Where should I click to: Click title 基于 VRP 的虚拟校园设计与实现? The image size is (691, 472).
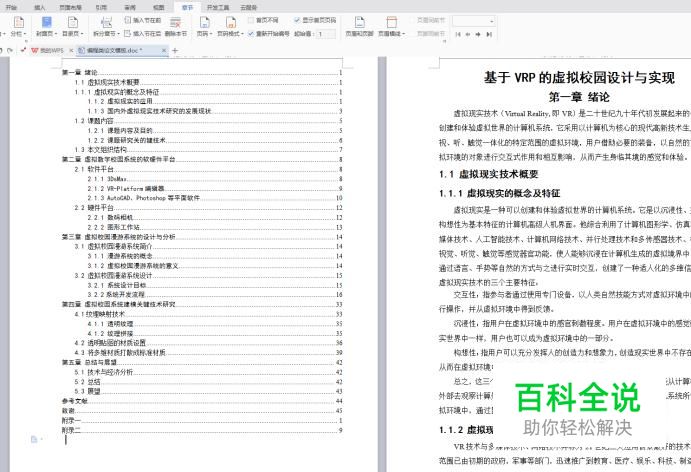tap(579, 78)
